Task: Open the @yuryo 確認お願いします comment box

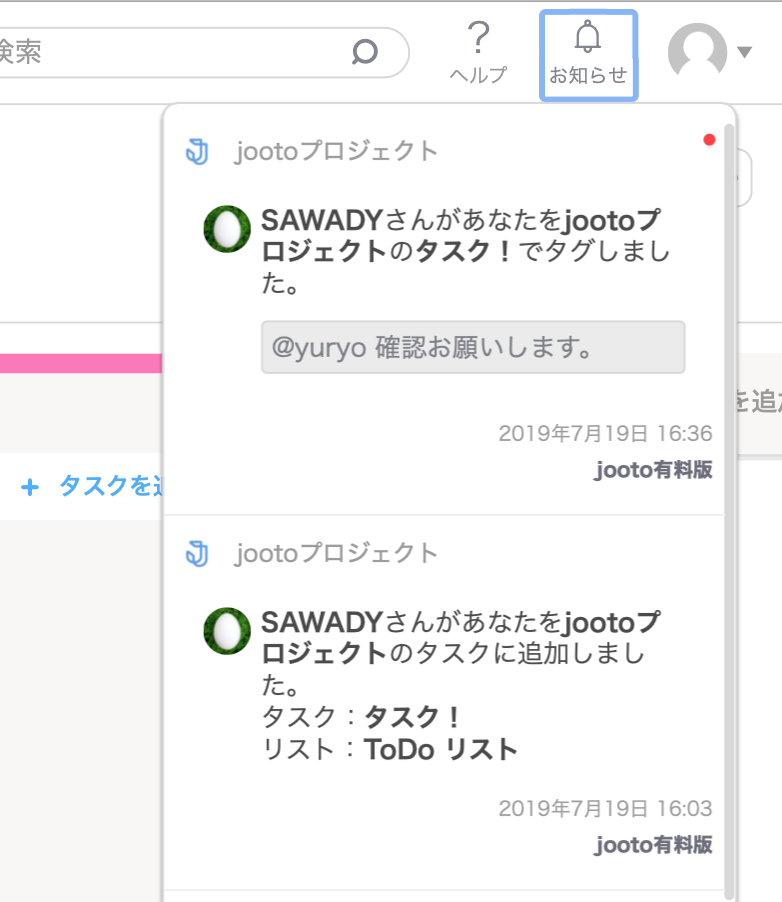Action: click(x=473, y=347)
